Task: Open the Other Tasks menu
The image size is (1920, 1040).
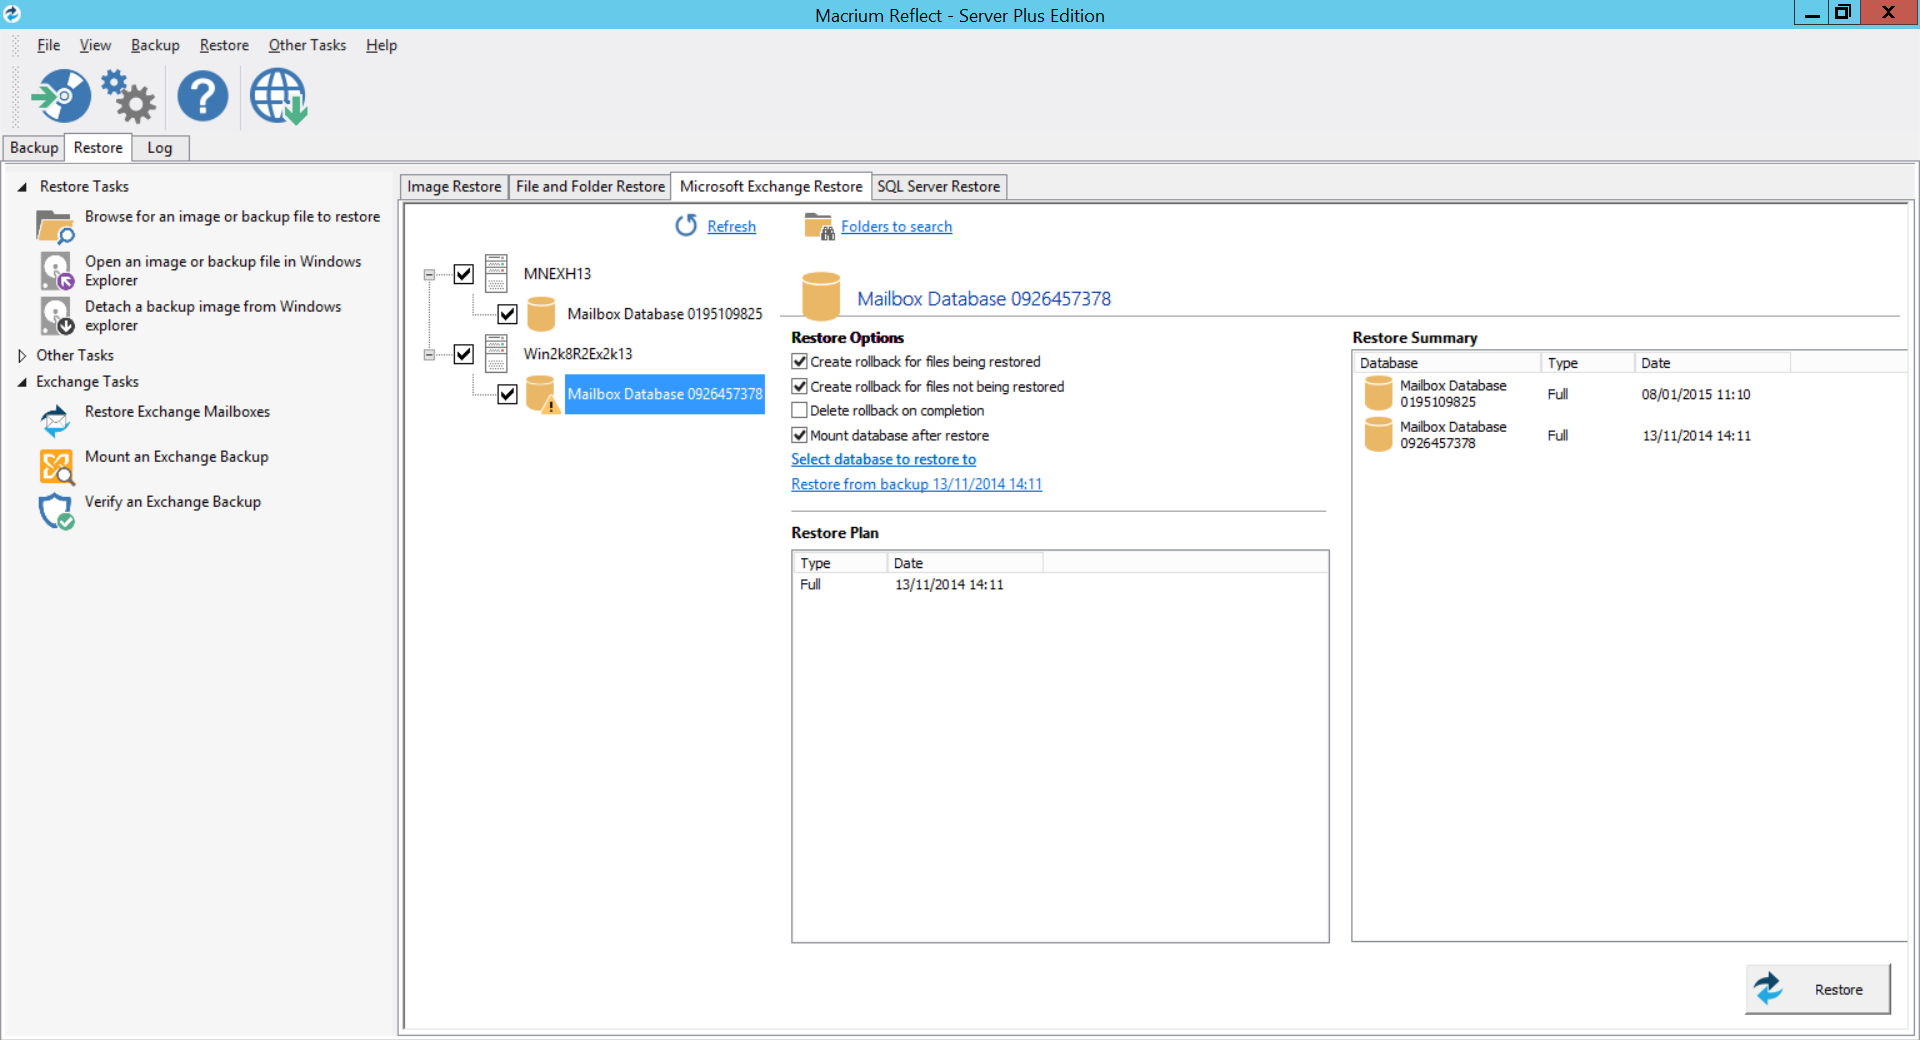Action: pyautogui.click(x=307, y=45)
